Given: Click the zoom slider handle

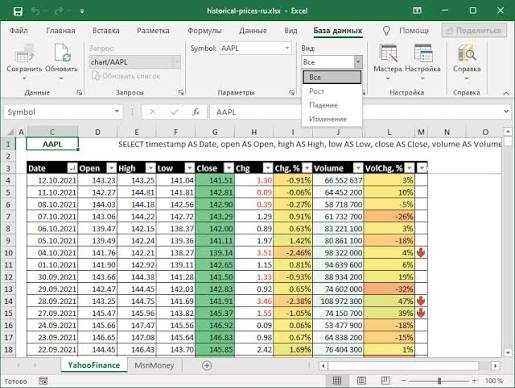Looking at the screenshot, I should tap(439, 380).
